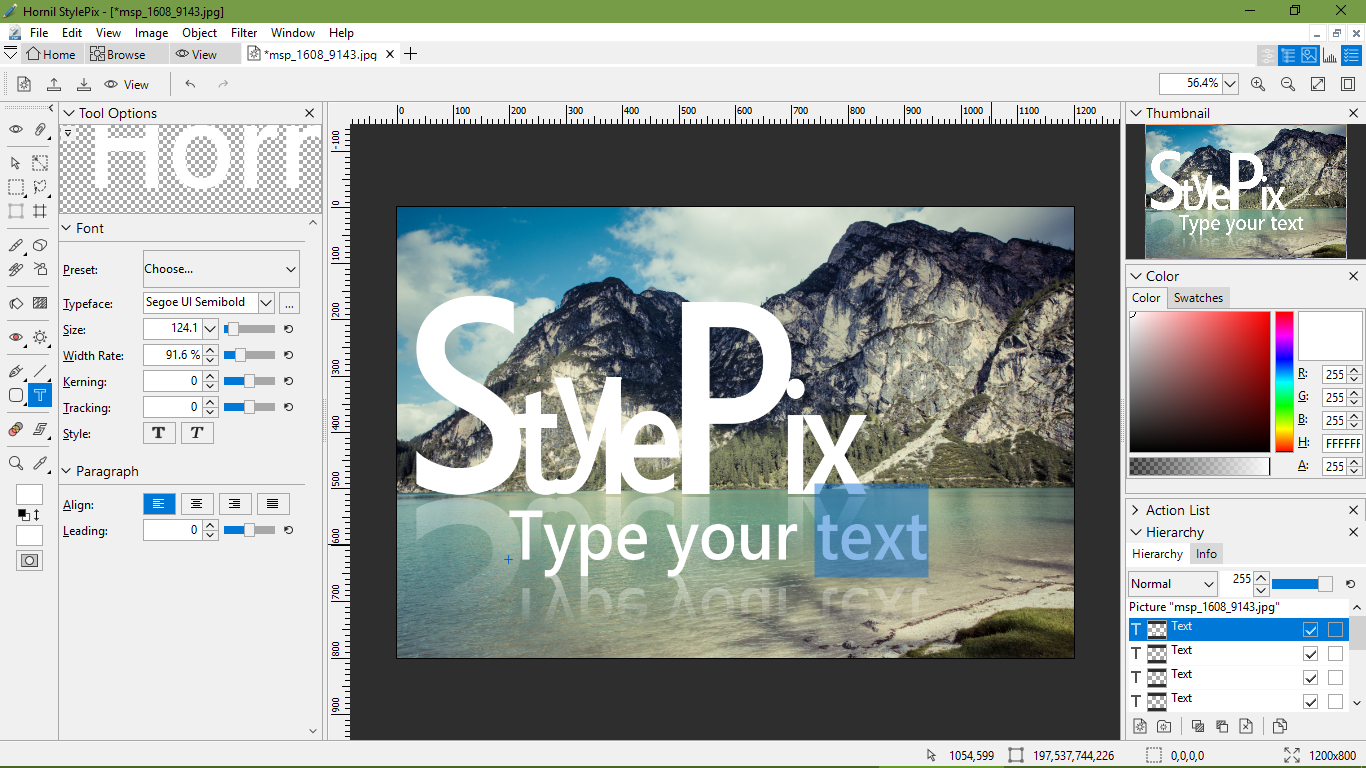Screen dimensions: 1366x768
Task: Open the Normal blend mode dropdown
Action: point(1173,584)
